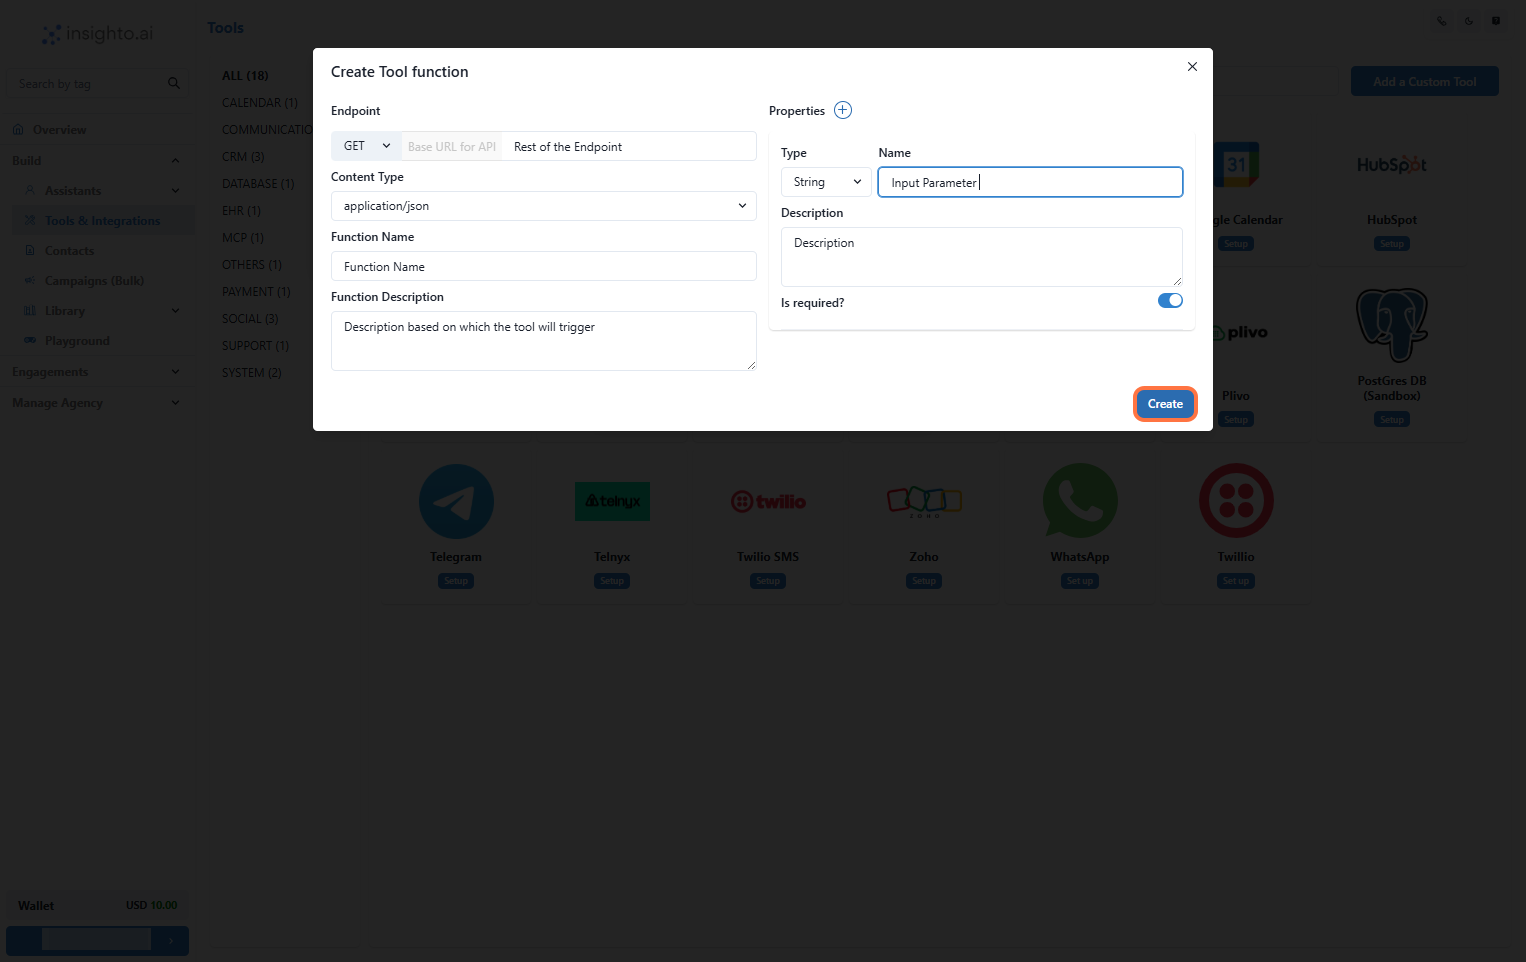Click the property Description textarea
The width and height of the screenshot is (1526, 962).
pos(982,257)
